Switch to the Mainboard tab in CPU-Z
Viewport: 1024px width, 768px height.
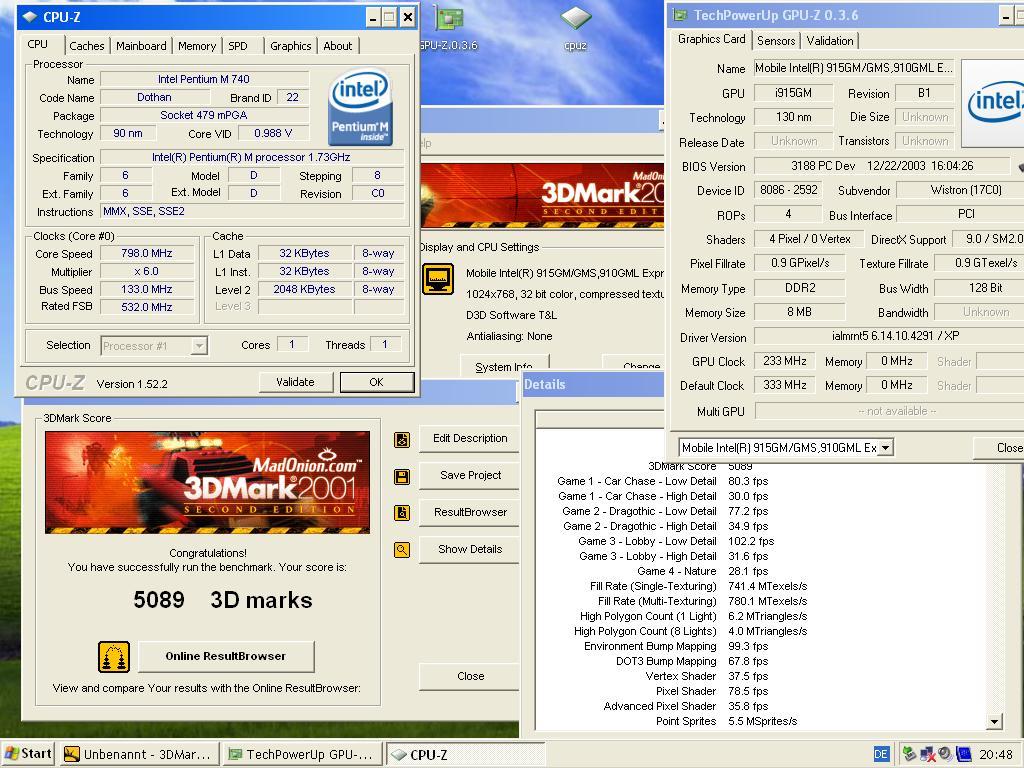141,46
